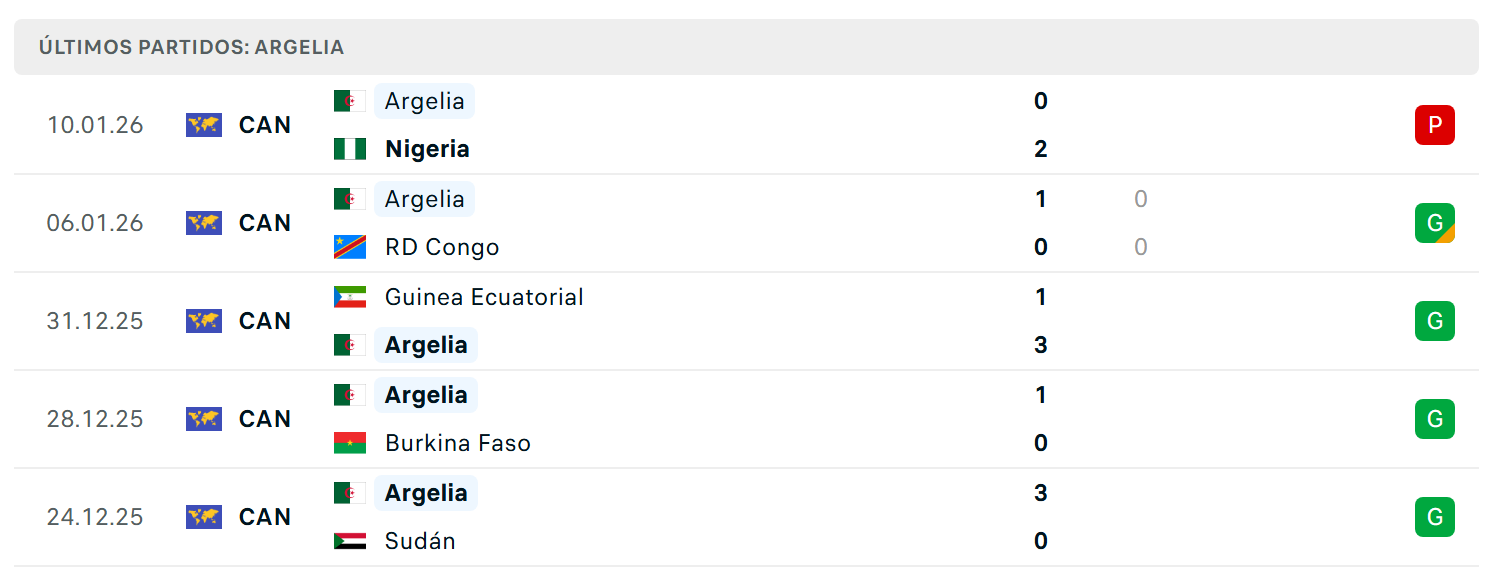Open the Sudán team link
Viewport: 1496px width, 584px height.
(x=420, y=541)
